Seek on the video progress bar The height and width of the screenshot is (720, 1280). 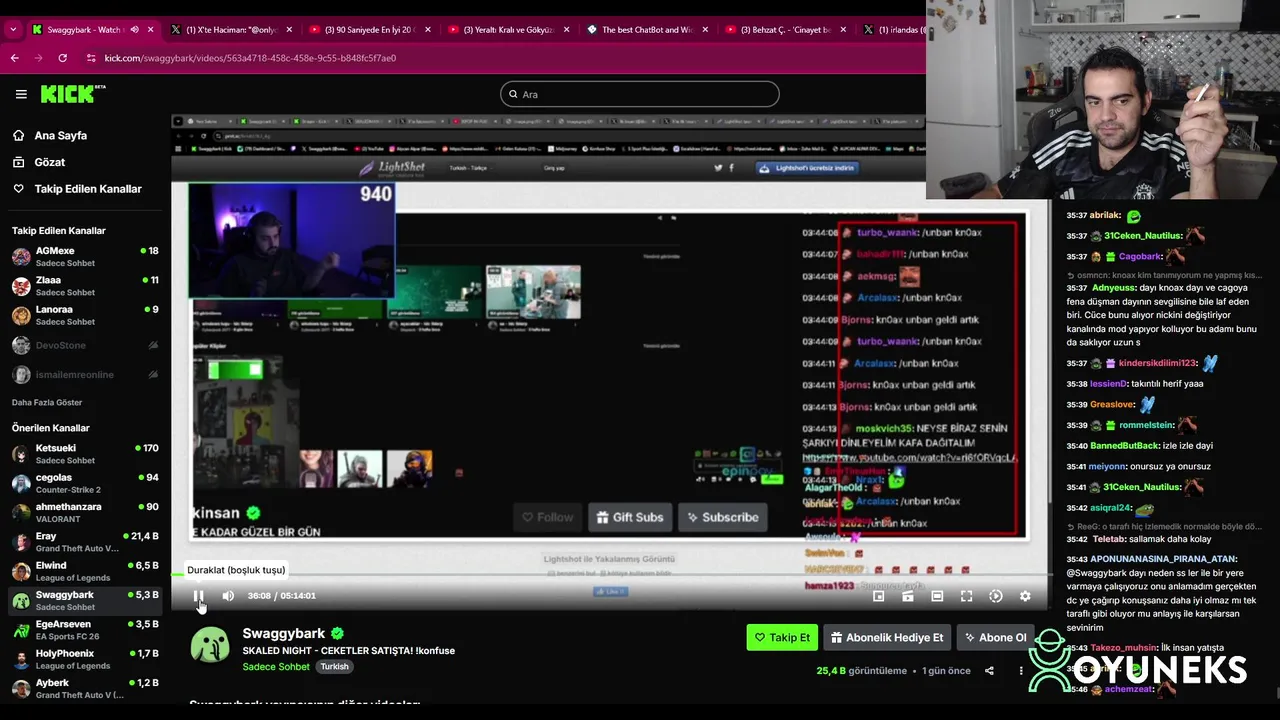point(610,575)
